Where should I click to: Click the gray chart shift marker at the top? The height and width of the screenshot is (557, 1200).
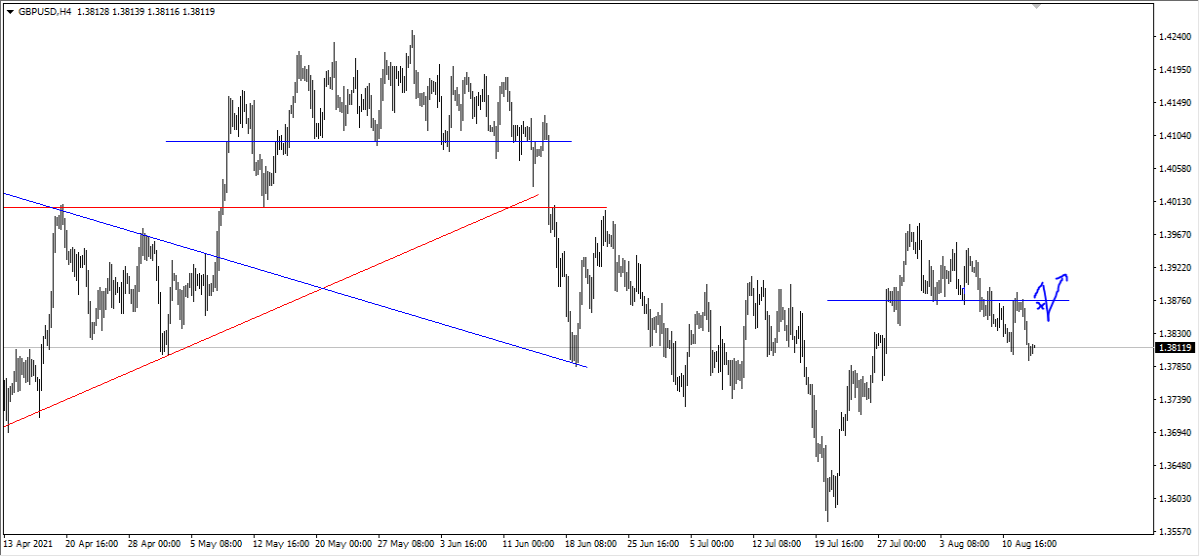pyautogui.click(x=1037, y=6)
